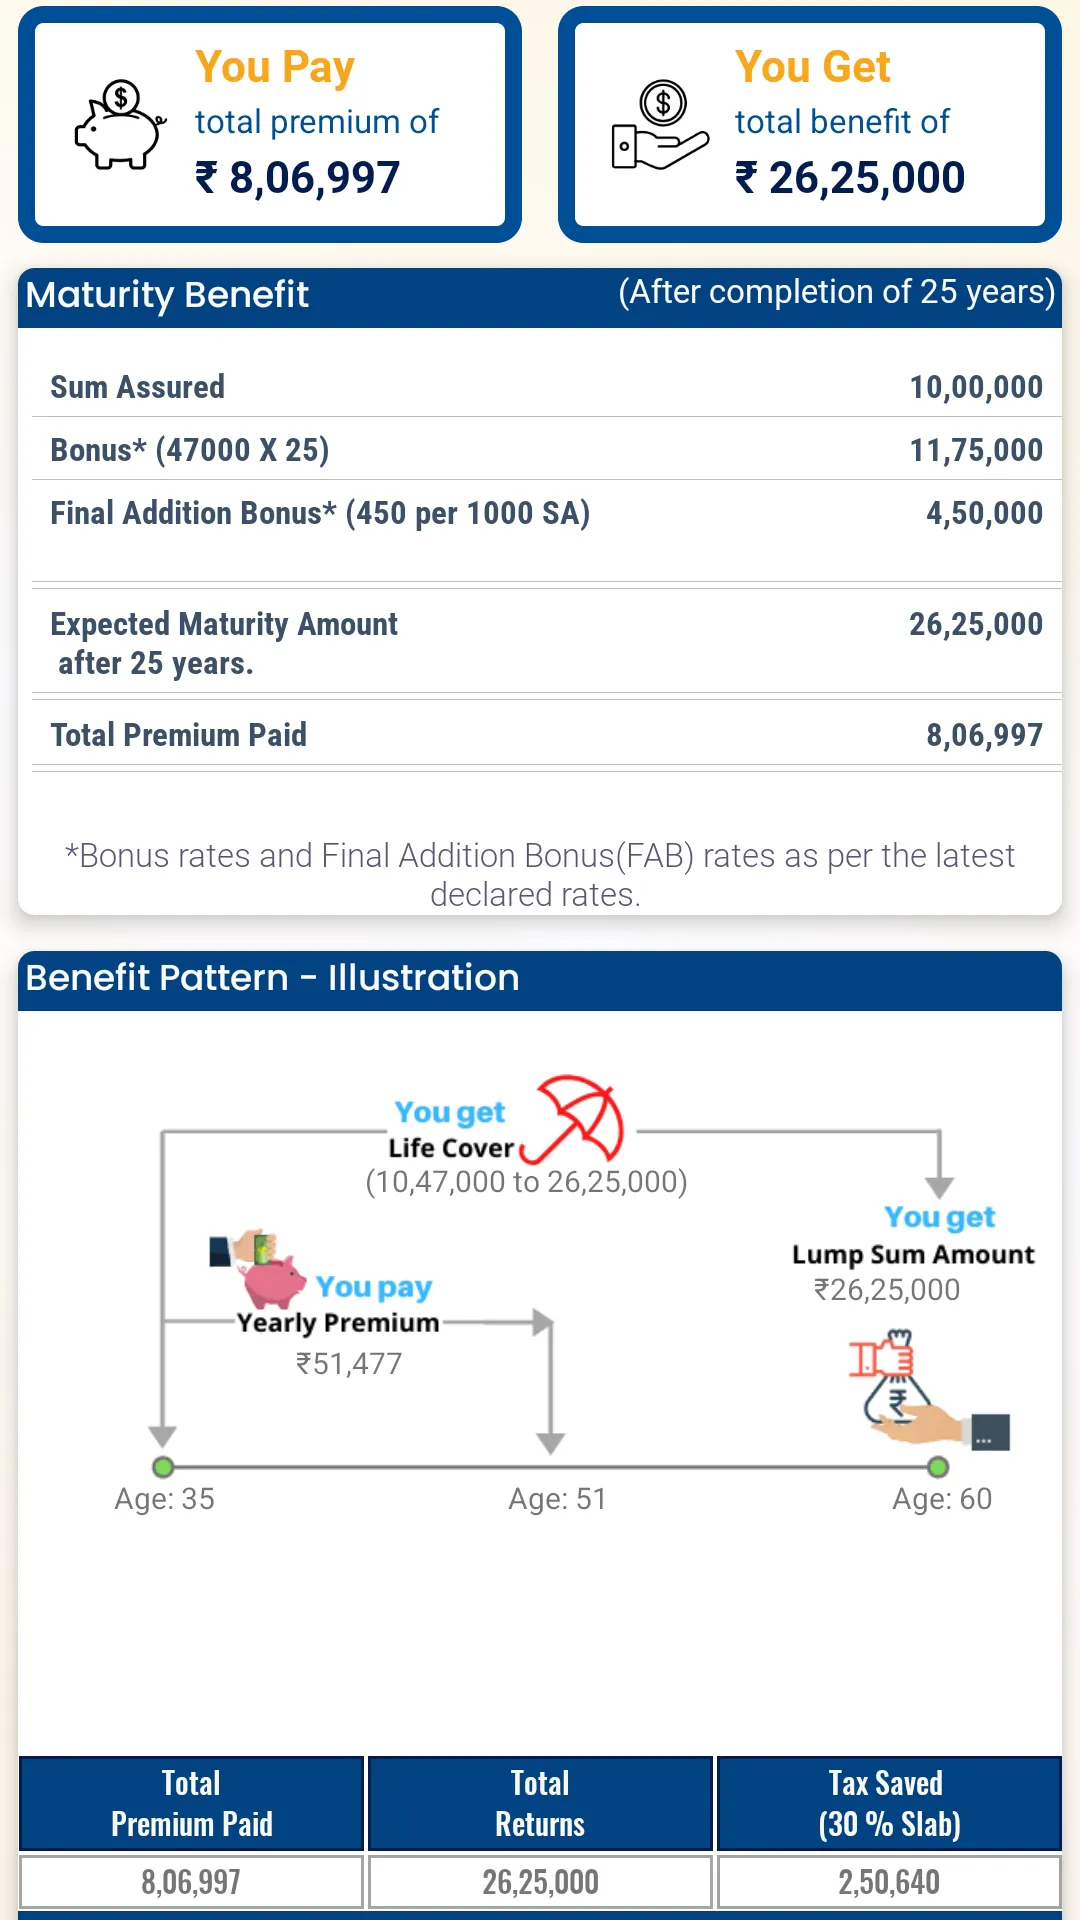The height and width of the screenshot is (1920, 1080).
Task: Tap the Tax Saved (30 % Slab) header
Action: 889,1803
